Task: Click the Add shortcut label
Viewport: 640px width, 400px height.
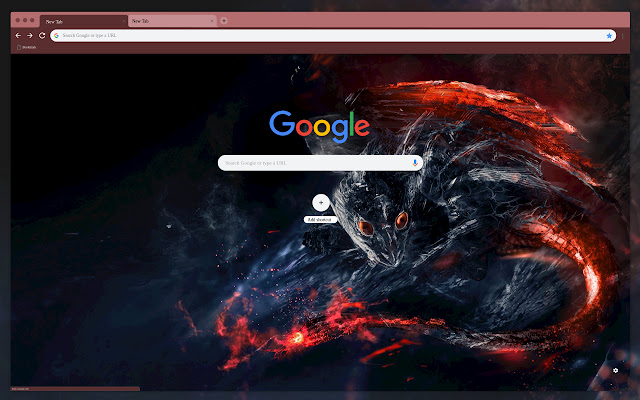Action: (320, 220)
